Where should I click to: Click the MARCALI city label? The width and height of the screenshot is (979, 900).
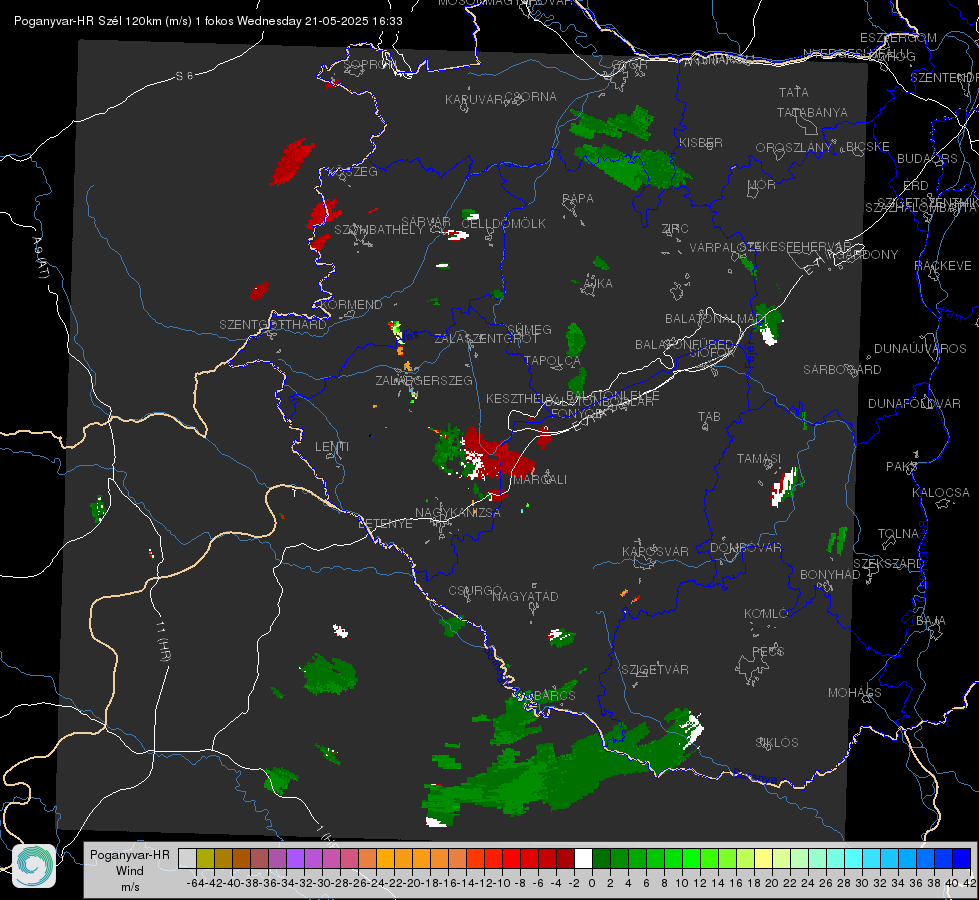click(539, 479)
